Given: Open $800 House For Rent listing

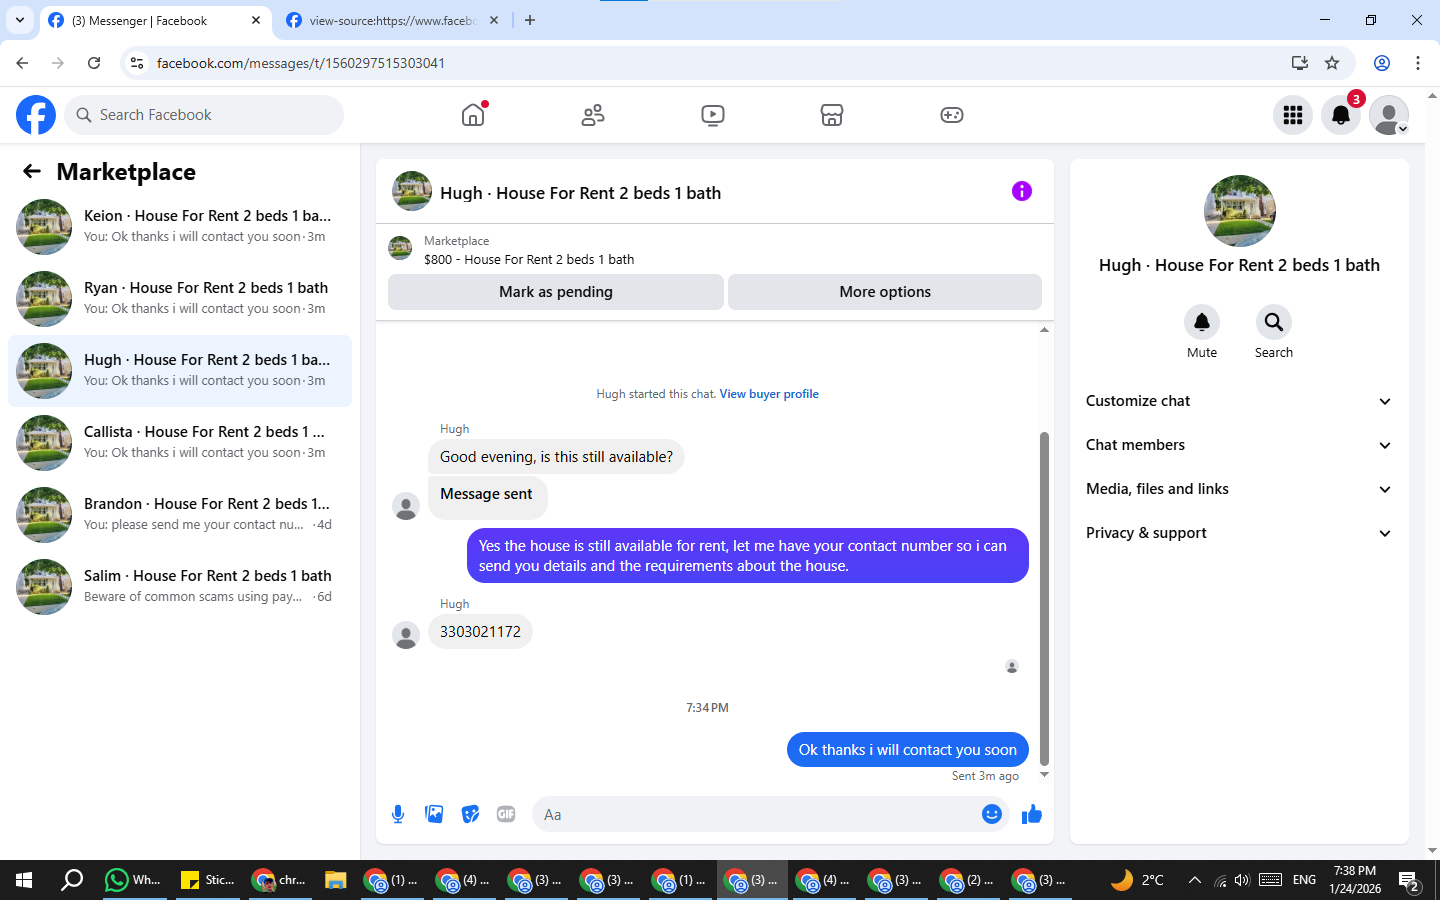Looking at the screenshot, I should pyautogui.click(x=529, y=259).
